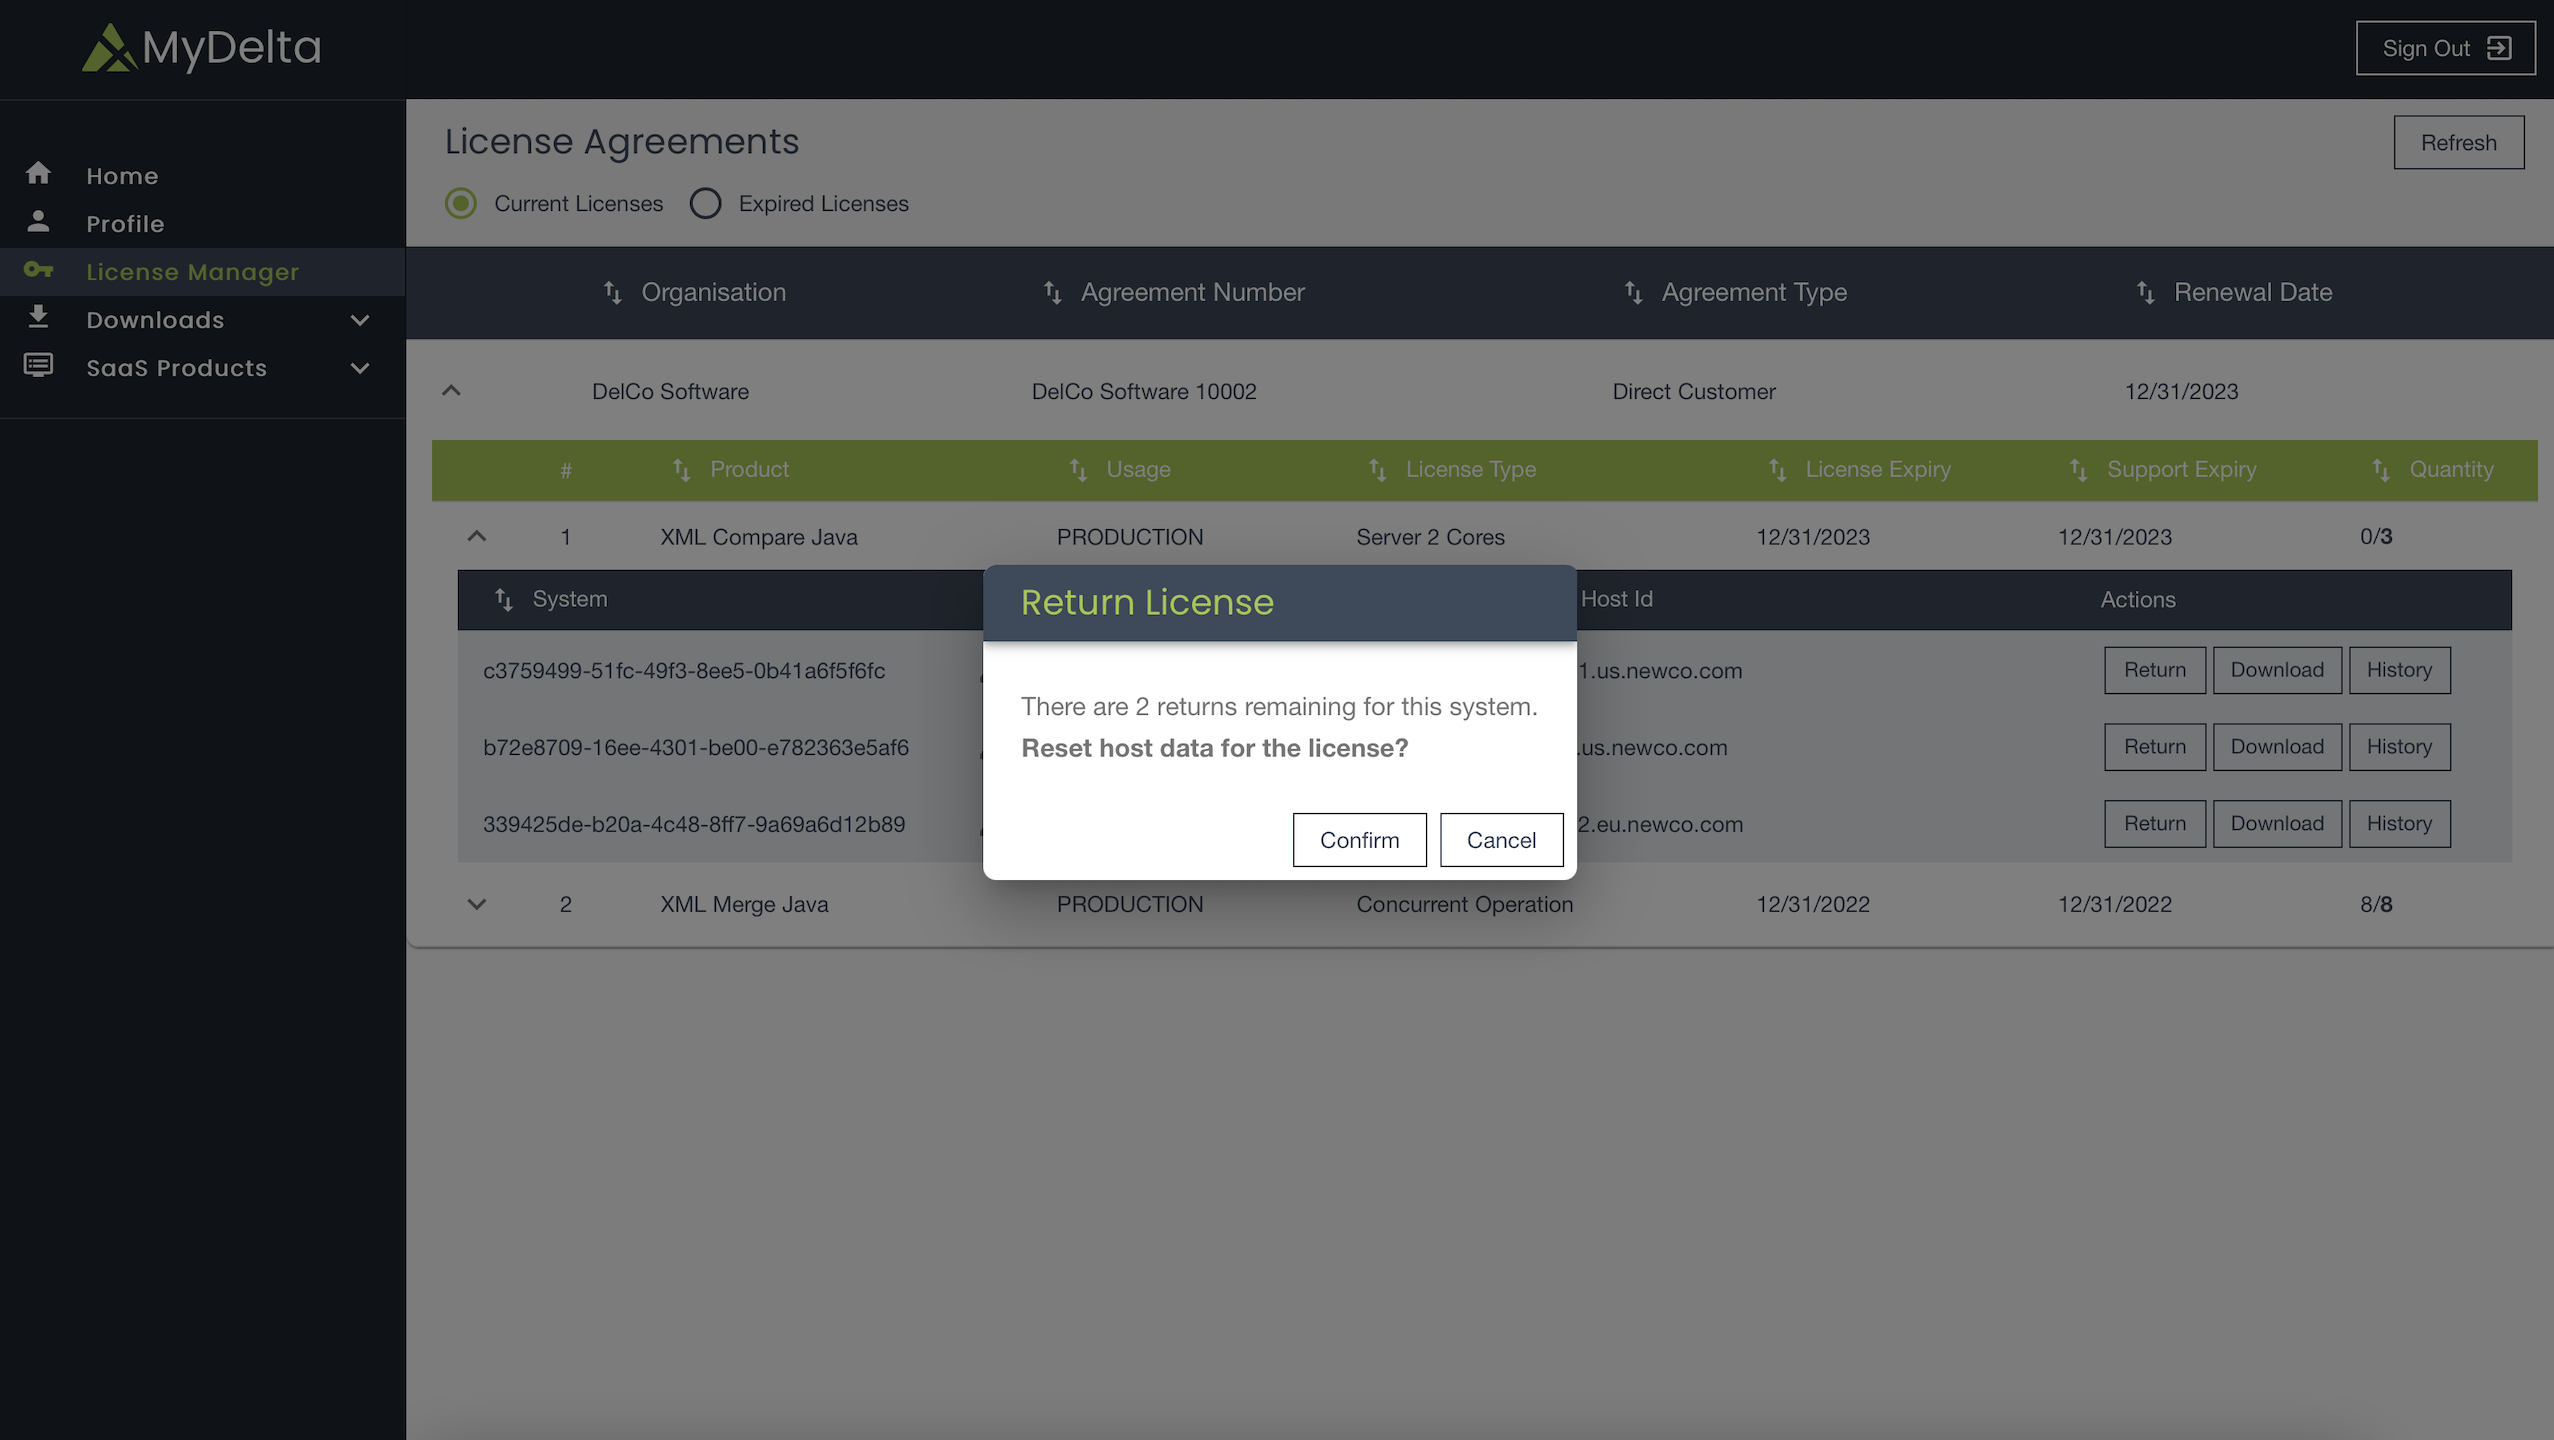The height and width of the screenshot is (1440, 2554).
Task: Expand the Downloads menu chevron
Action: coord(360,320)
